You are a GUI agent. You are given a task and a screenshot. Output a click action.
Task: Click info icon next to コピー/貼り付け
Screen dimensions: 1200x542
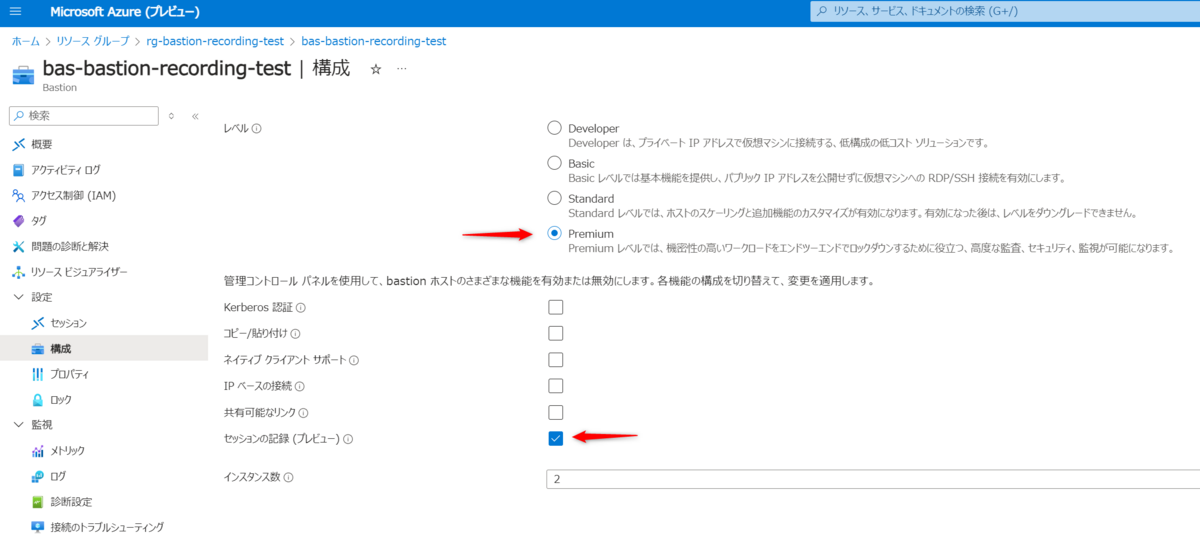point(295,334)
